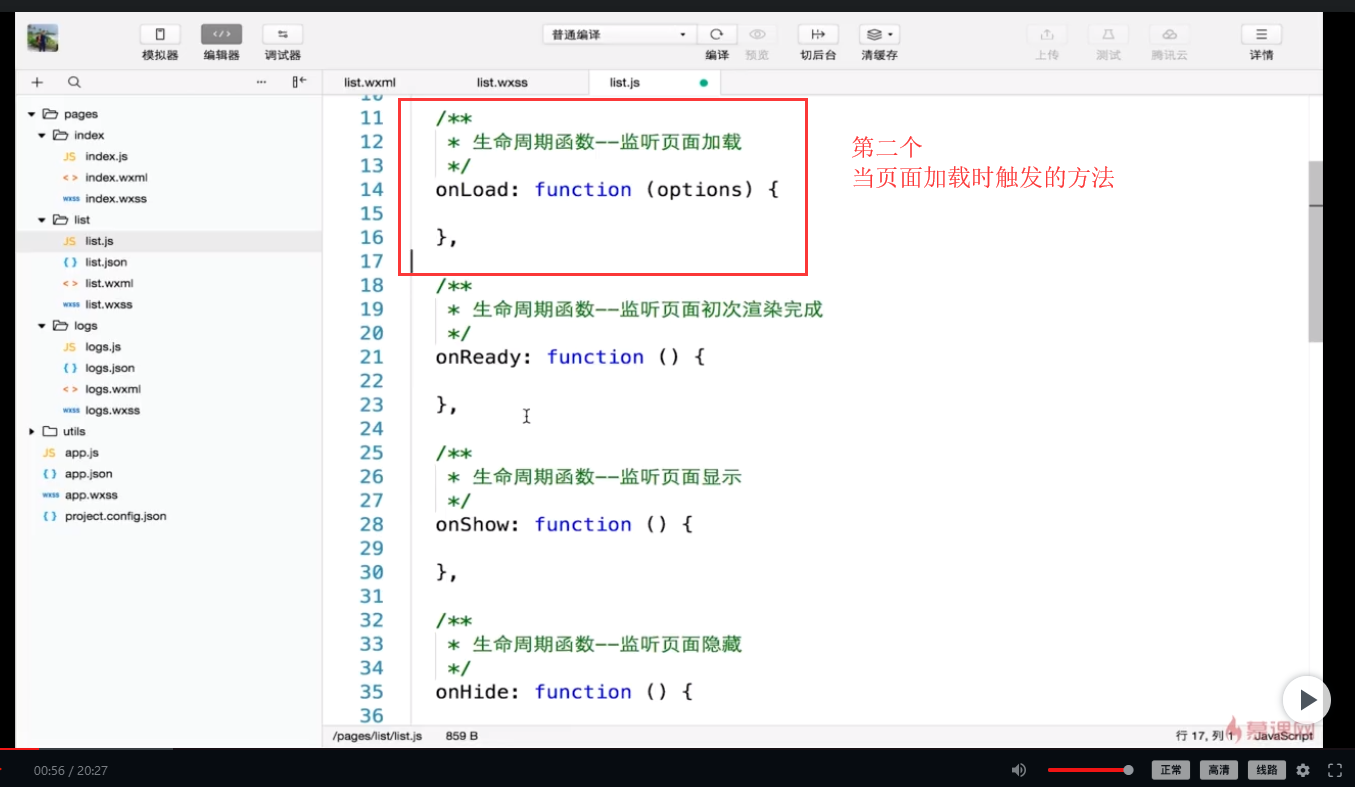This screenshot has width=1355, height=787.
Task: Collapse the list folder
Action: pyautogui.click(x=42, y=220)
